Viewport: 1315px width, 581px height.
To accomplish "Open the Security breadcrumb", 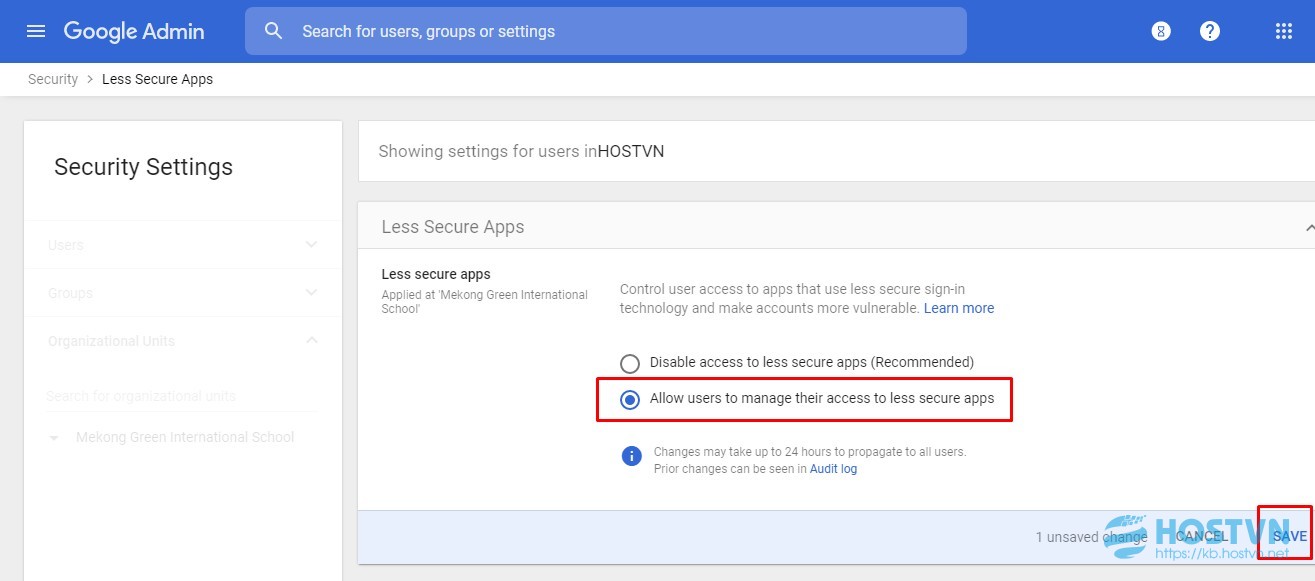I will tap(53, 79).
